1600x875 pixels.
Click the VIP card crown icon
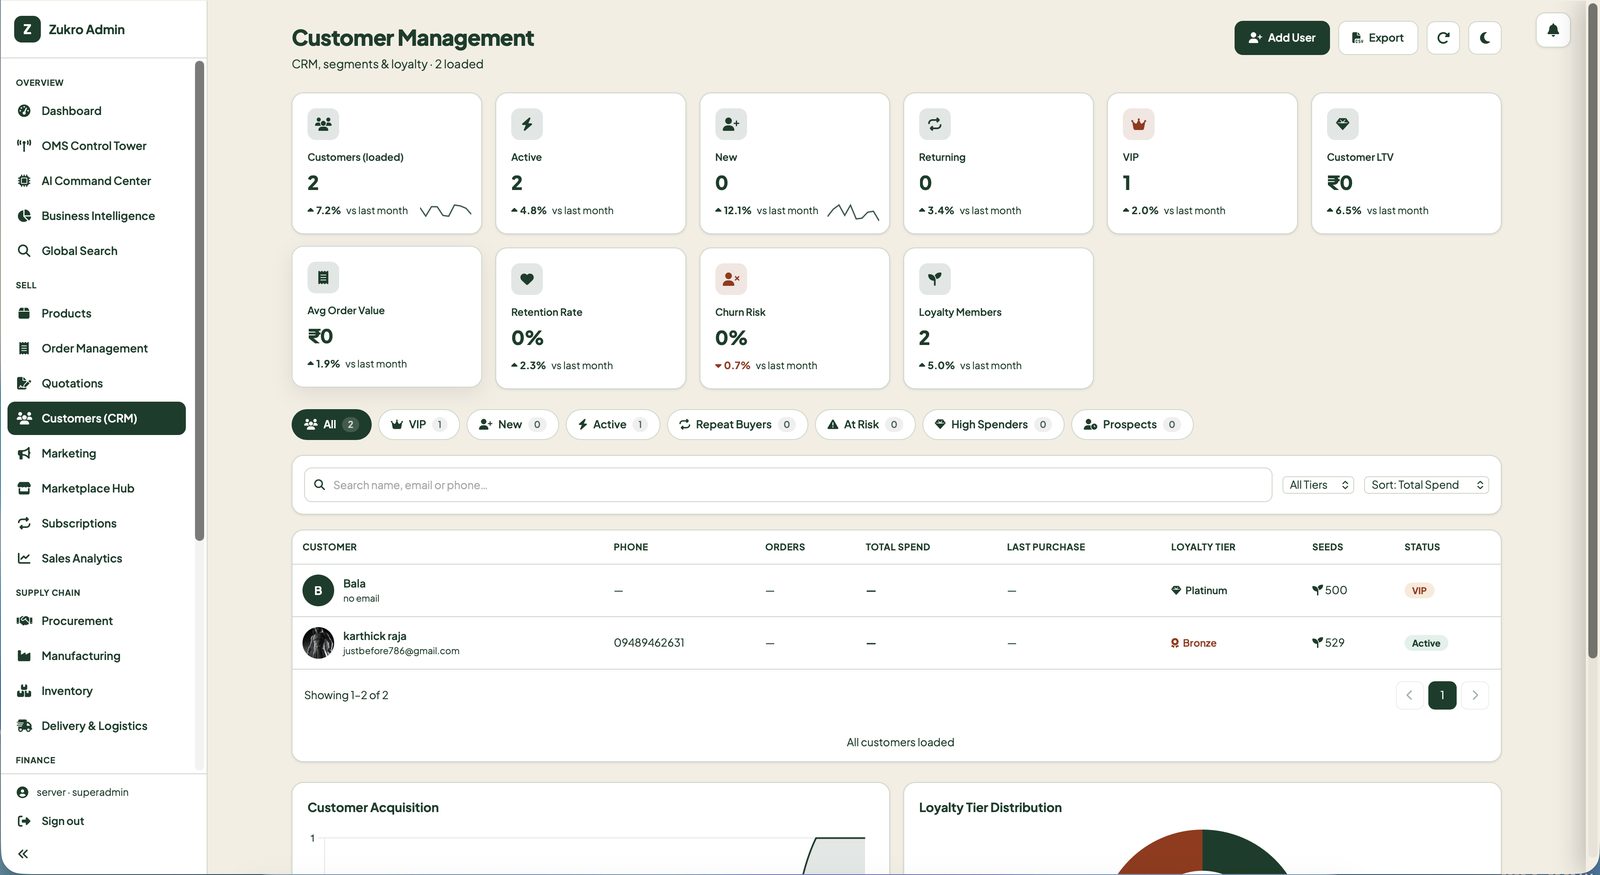click(x=1139, y=124)
